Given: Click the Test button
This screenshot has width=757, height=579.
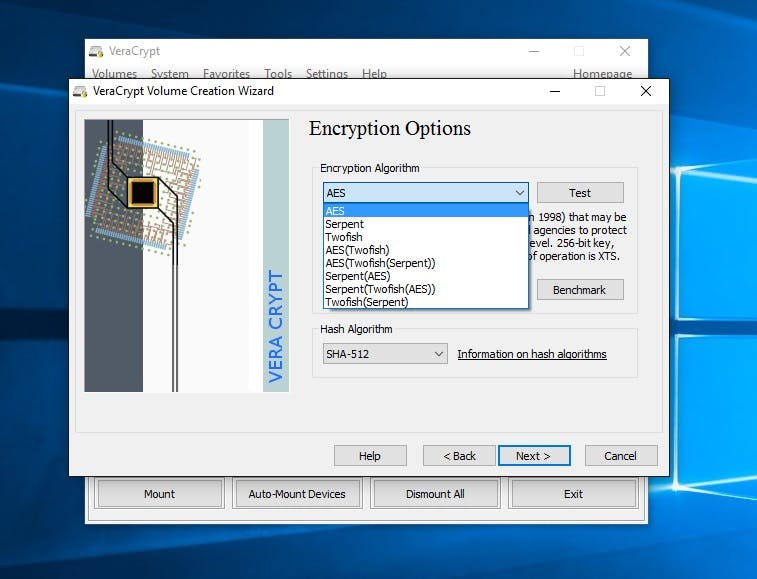Looking at the screenshot, I should (580, 193).
